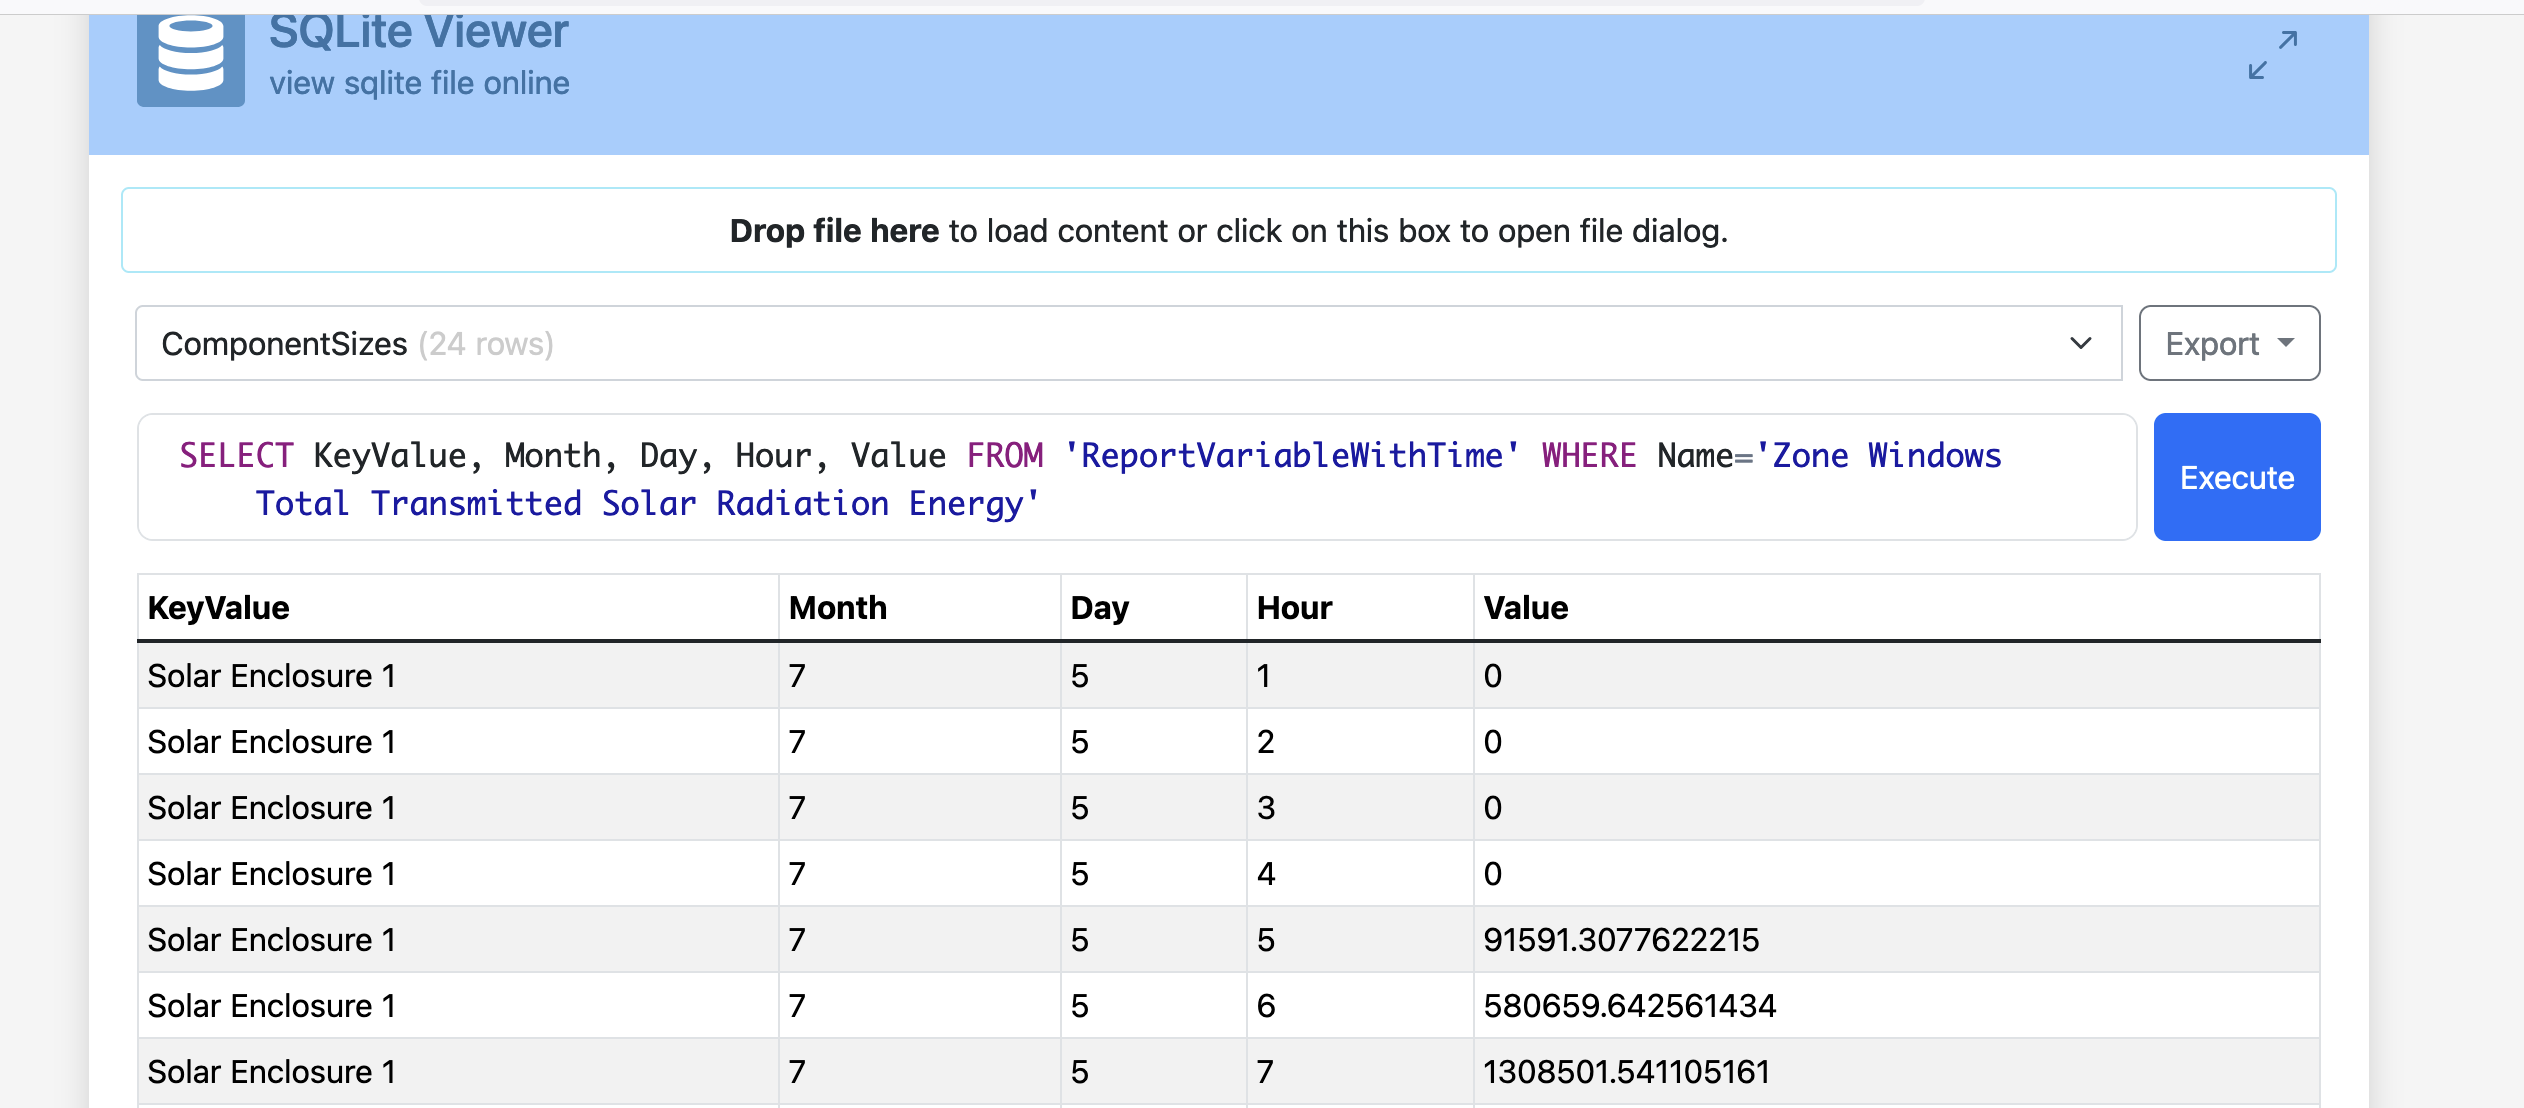The height and width of the screenshot is (1108, 2524).
Task: Select the Day column header
Action: [1154, 608]
